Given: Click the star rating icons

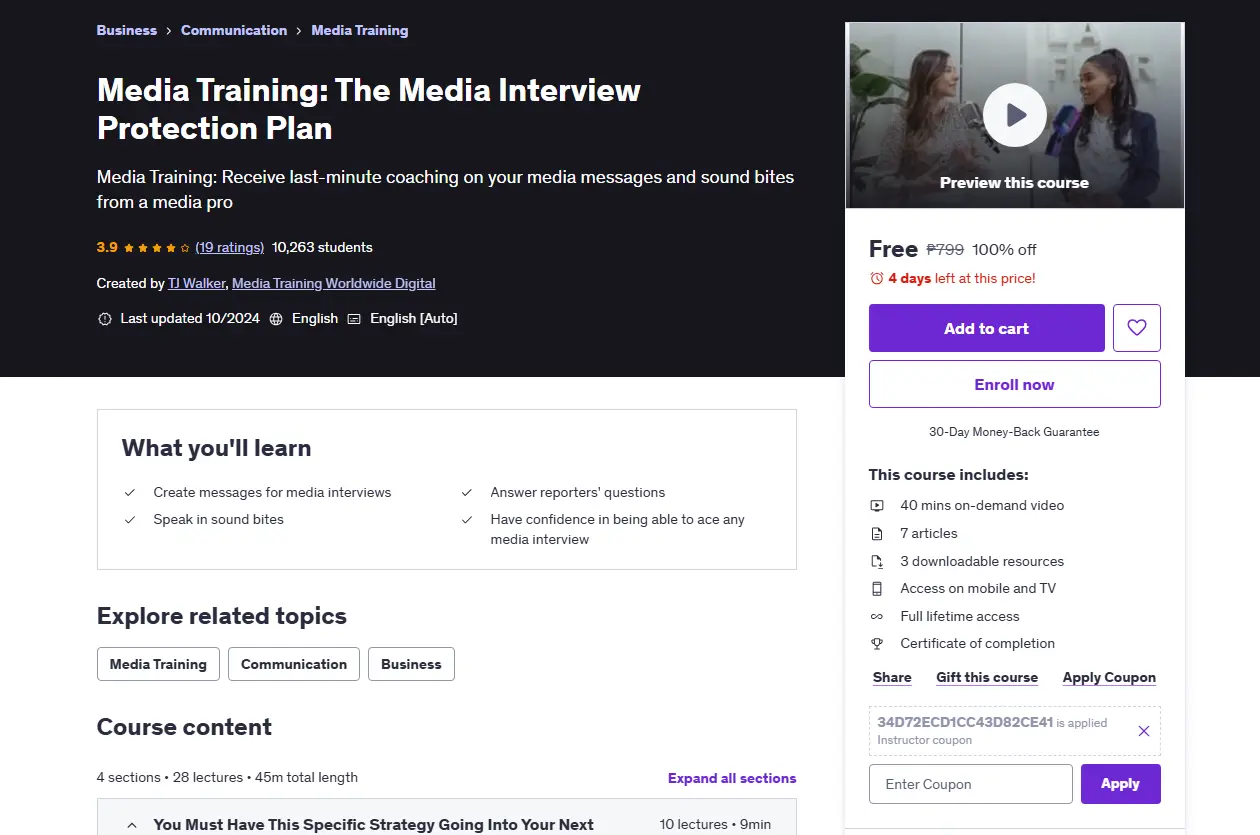Looking at the screenshot, I should tap(157, 248).
